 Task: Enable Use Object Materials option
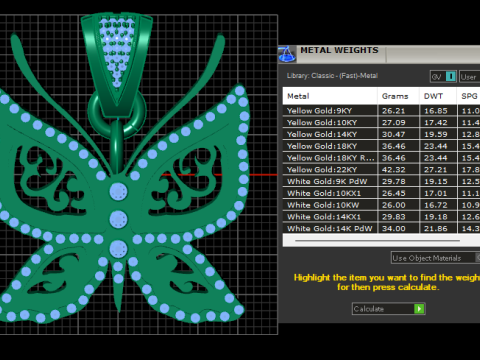435,258
